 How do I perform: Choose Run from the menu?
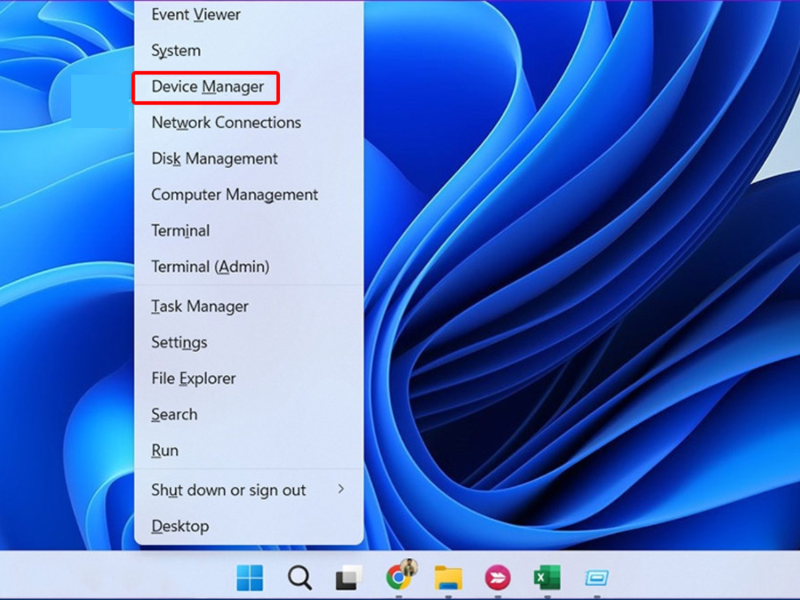pos(165,451)
